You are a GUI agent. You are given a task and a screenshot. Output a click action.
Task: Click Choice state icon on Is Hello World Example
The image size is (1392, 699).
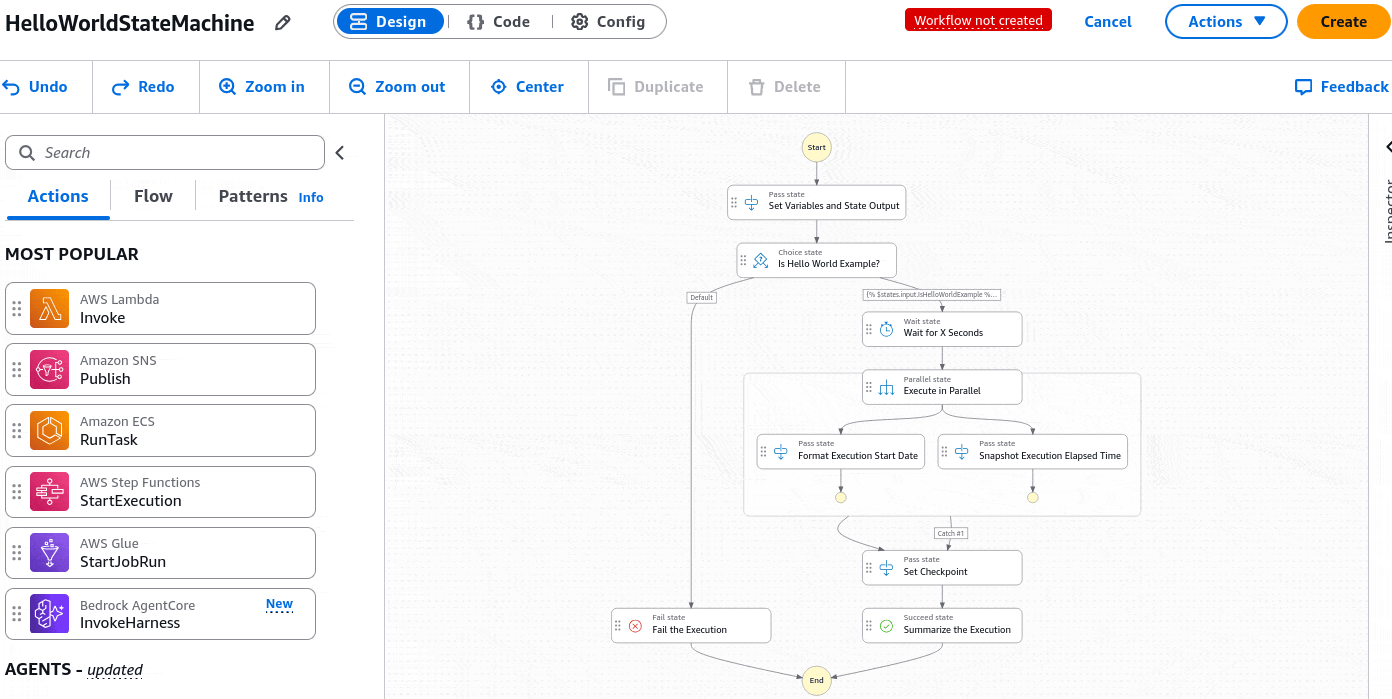(x=761, y=260)
